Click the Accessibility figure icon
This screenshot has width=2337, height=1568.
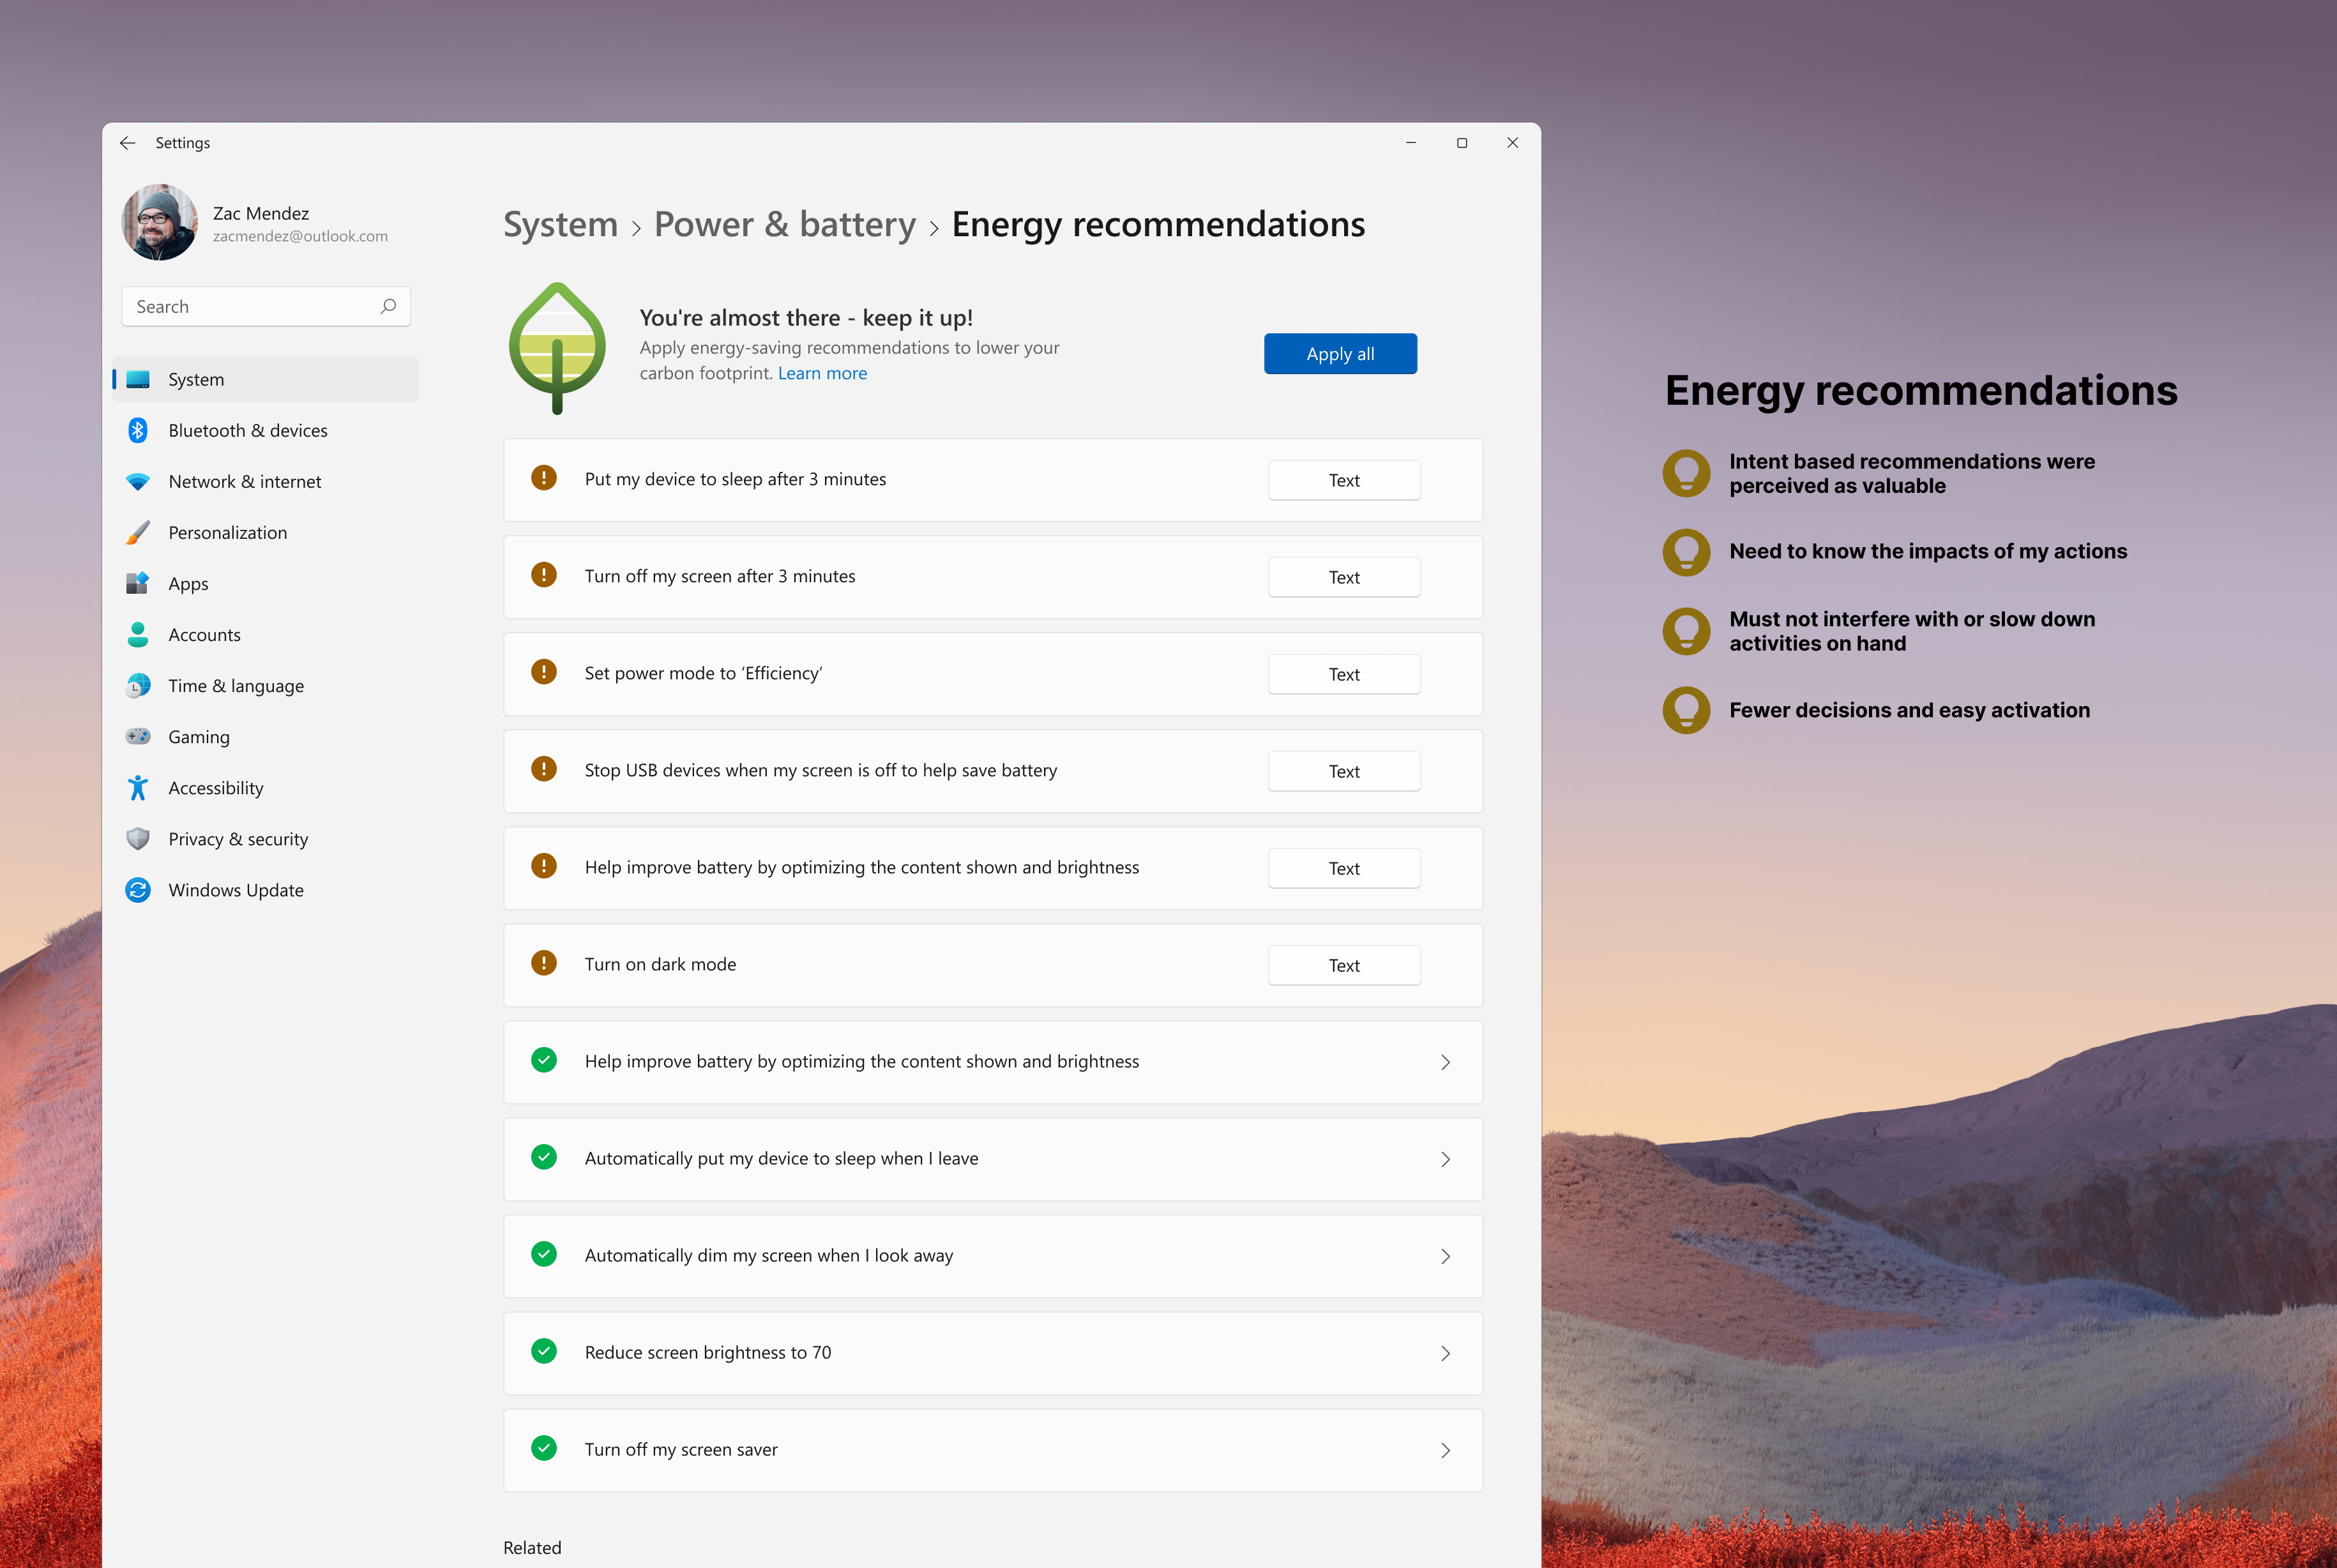coord(138,788)
